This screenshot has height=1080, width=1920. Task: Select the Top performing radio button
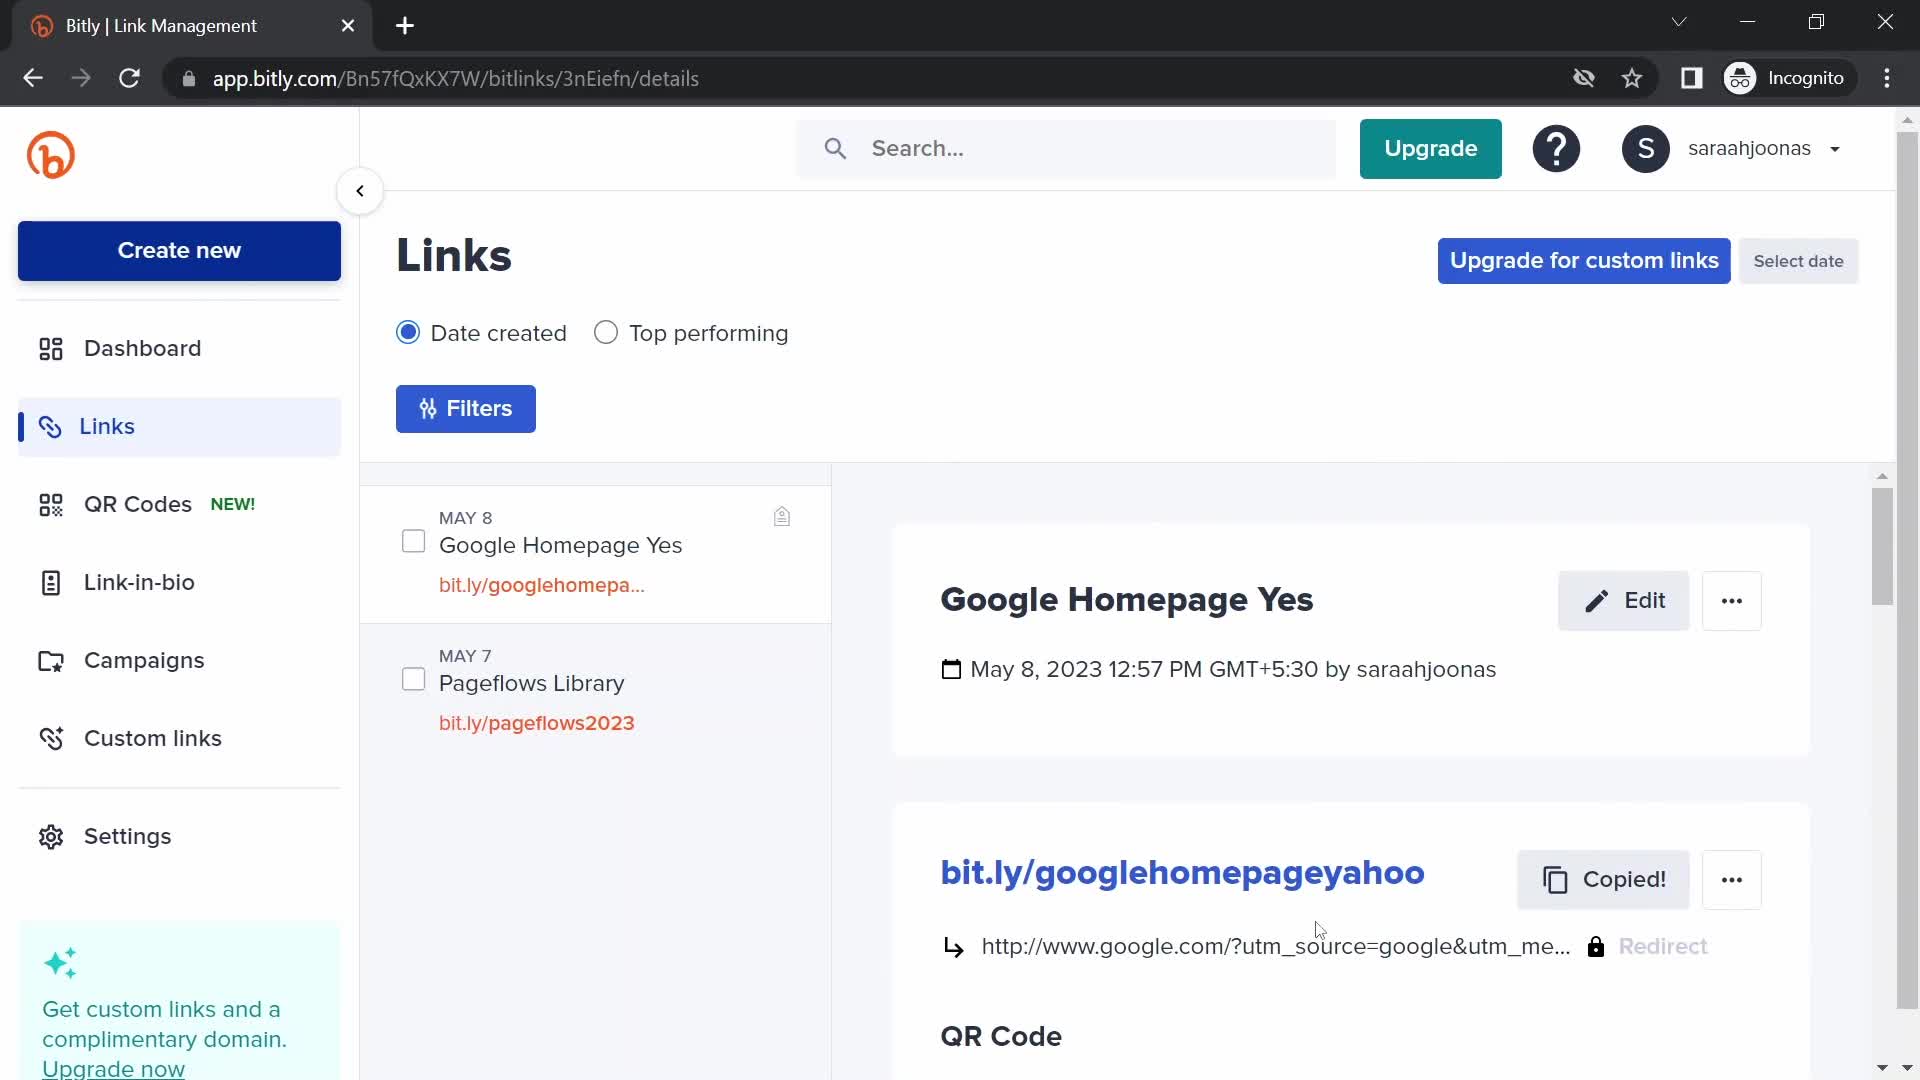[x=605, y=332]
